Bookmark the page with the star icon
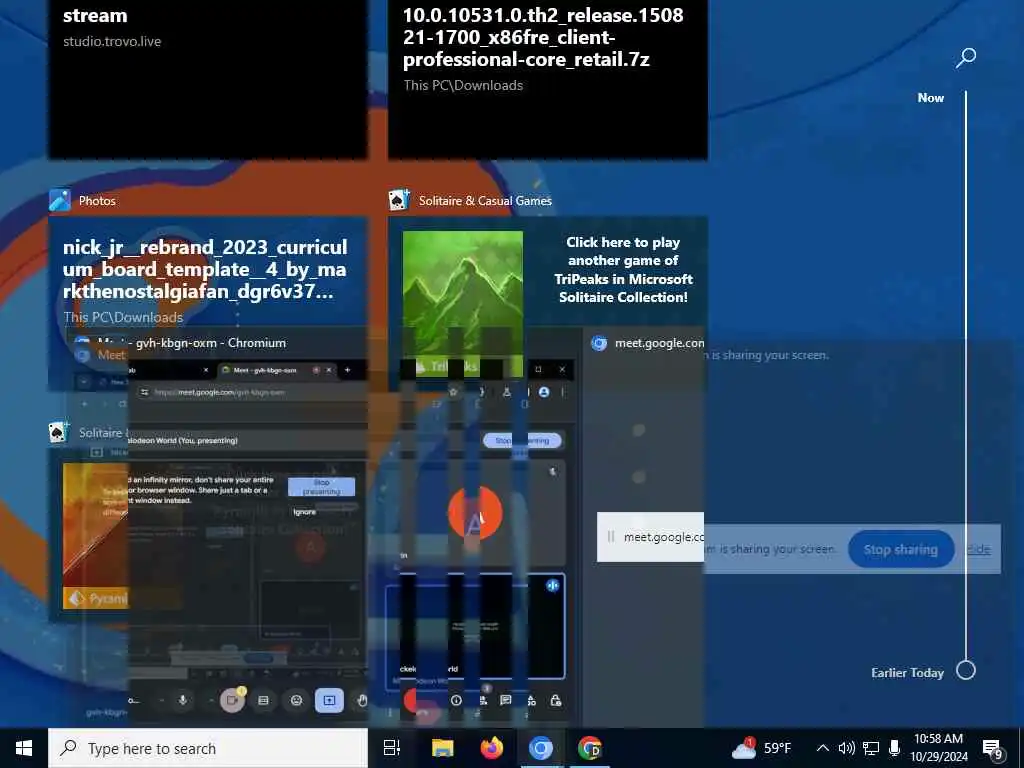Image resolution: width=1024 pixels, height=768 pixels. tap(453, 392)
